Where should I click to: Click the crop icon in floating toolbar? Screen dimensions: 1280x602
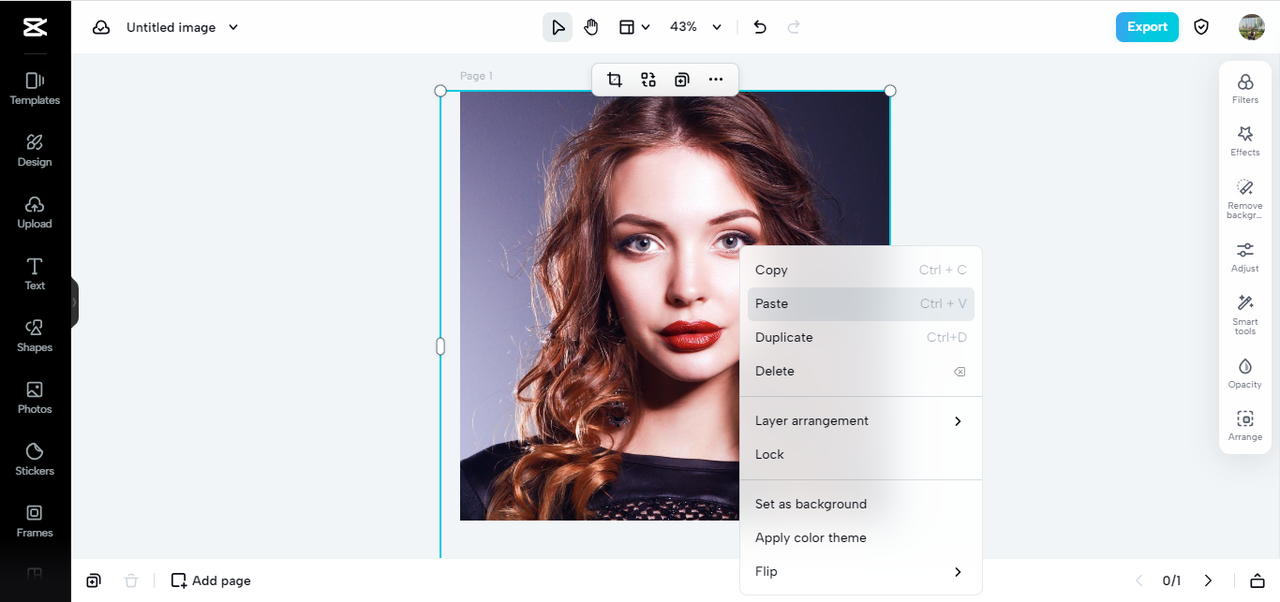615,79
